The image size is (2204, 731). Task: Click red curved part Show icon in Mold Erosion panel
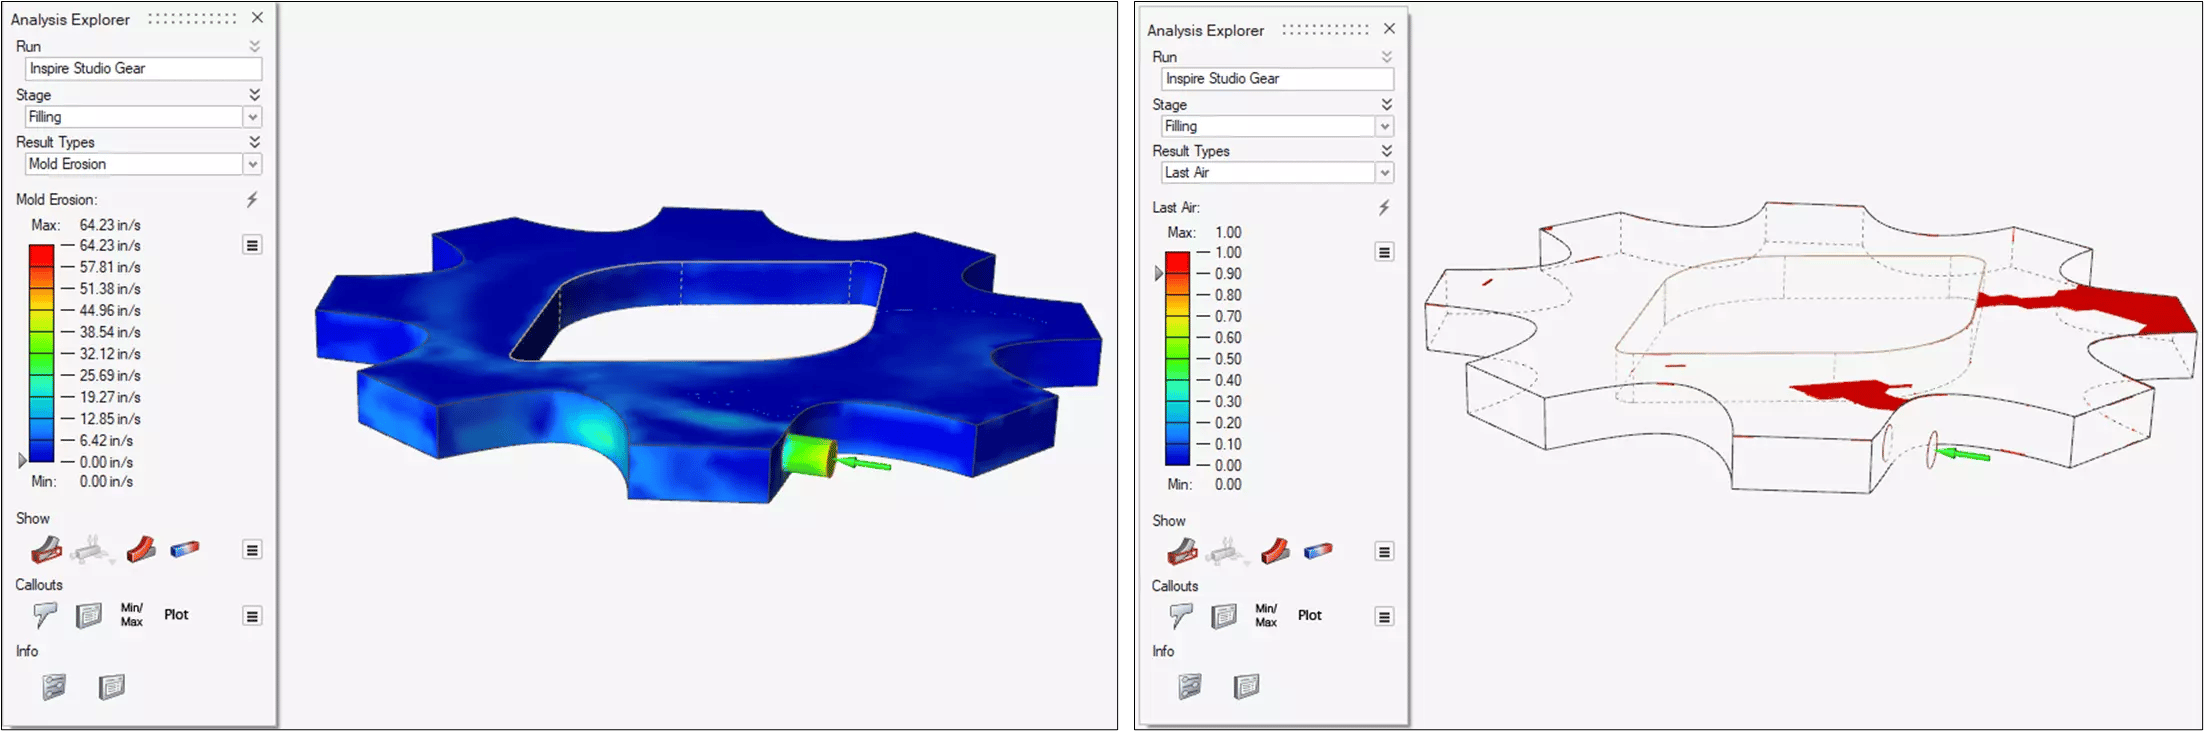141,550
